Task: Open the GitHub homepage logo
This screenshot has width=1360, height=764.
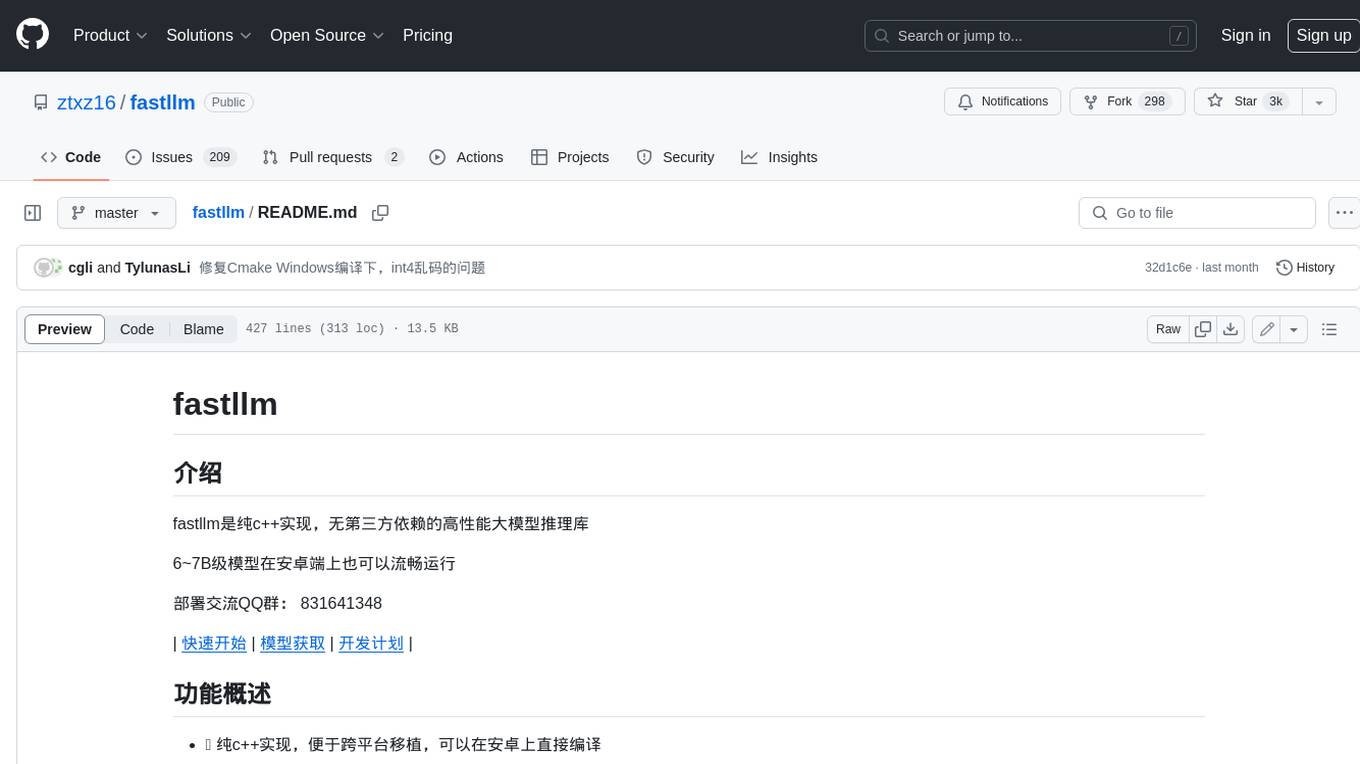Action: (x=32, y=35)
